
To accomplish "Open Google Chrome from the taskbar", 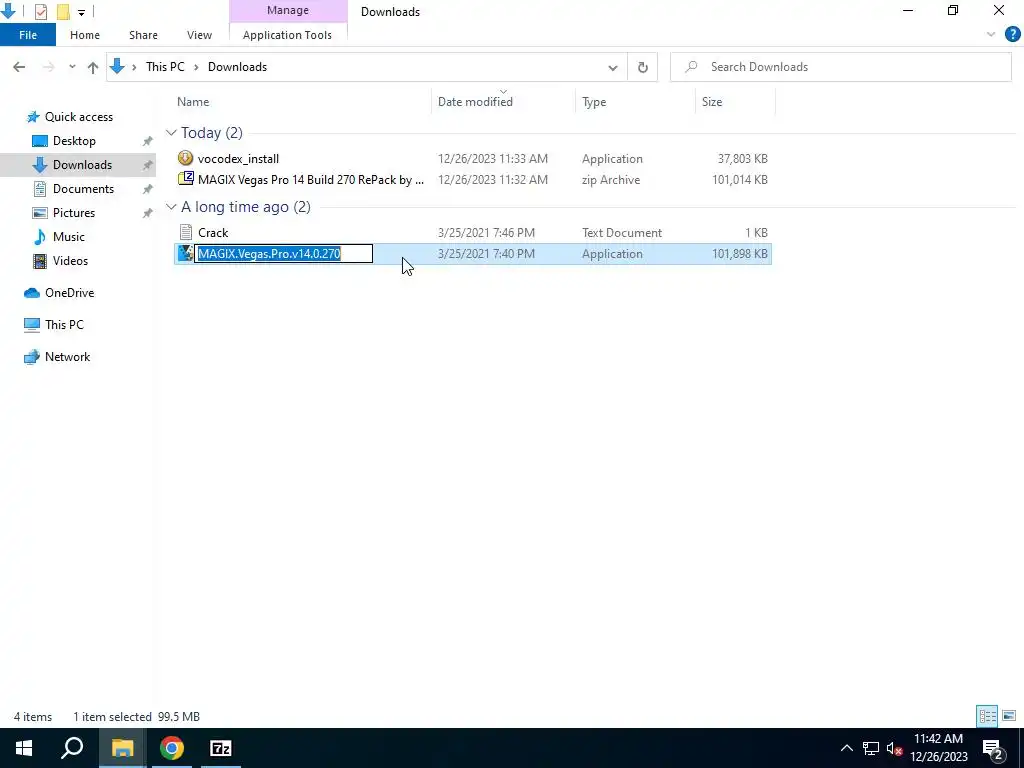I will (x=172, y=748).
